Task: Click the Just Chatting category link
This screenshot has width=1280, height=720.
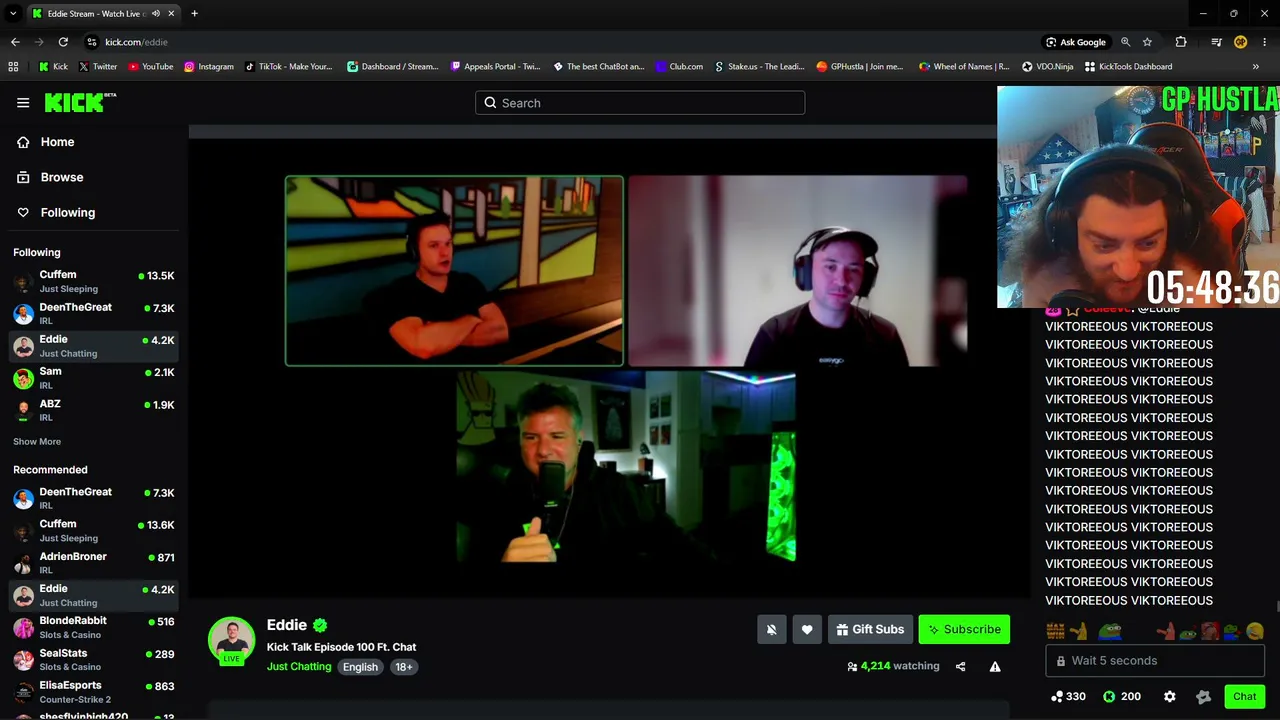Action: tap(299, 667)
